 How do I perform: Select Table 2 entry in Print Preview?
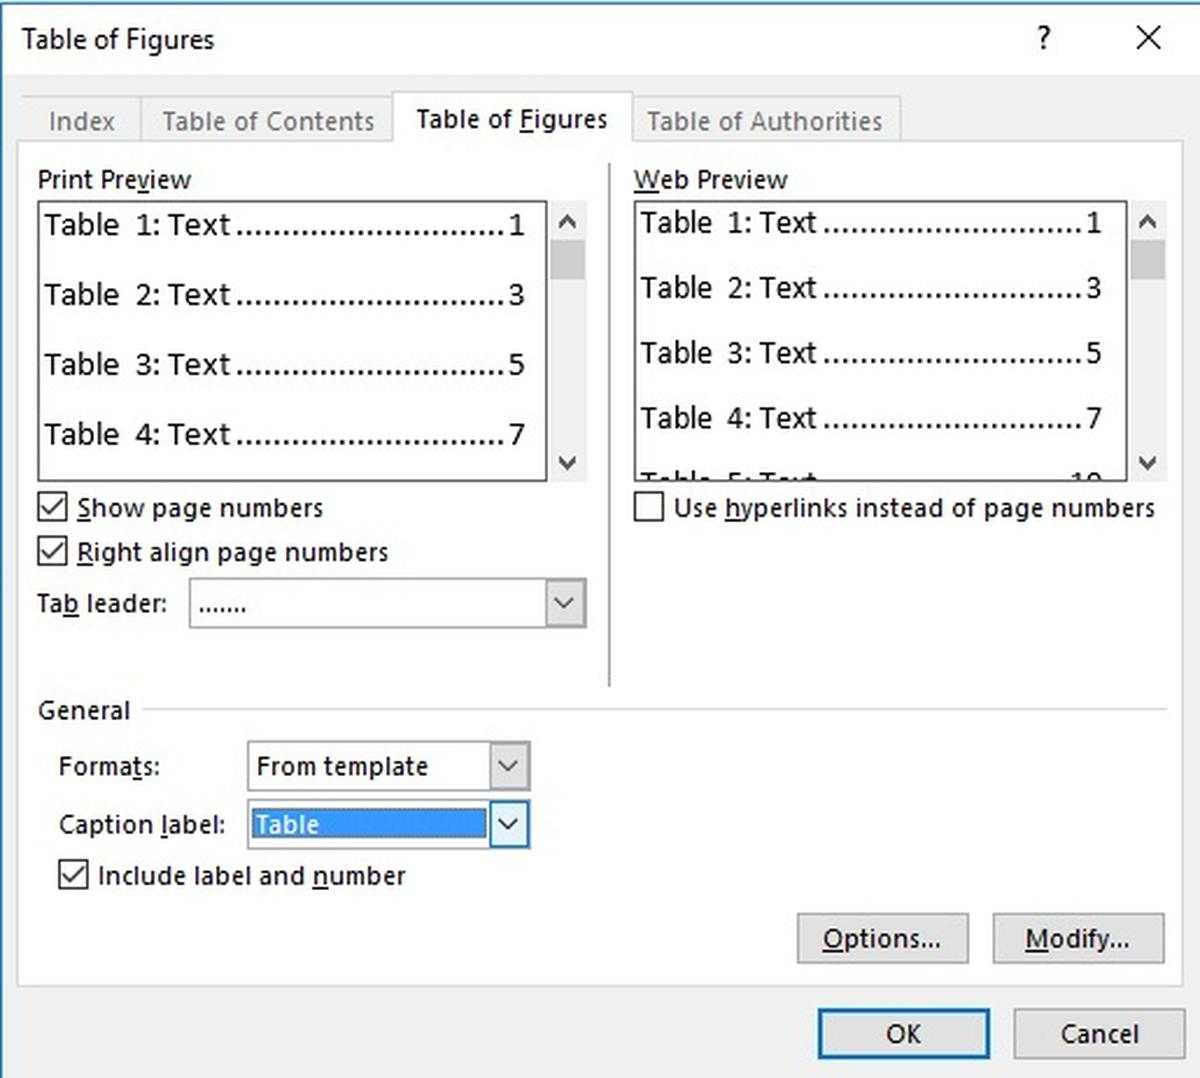tap(280, 294)
